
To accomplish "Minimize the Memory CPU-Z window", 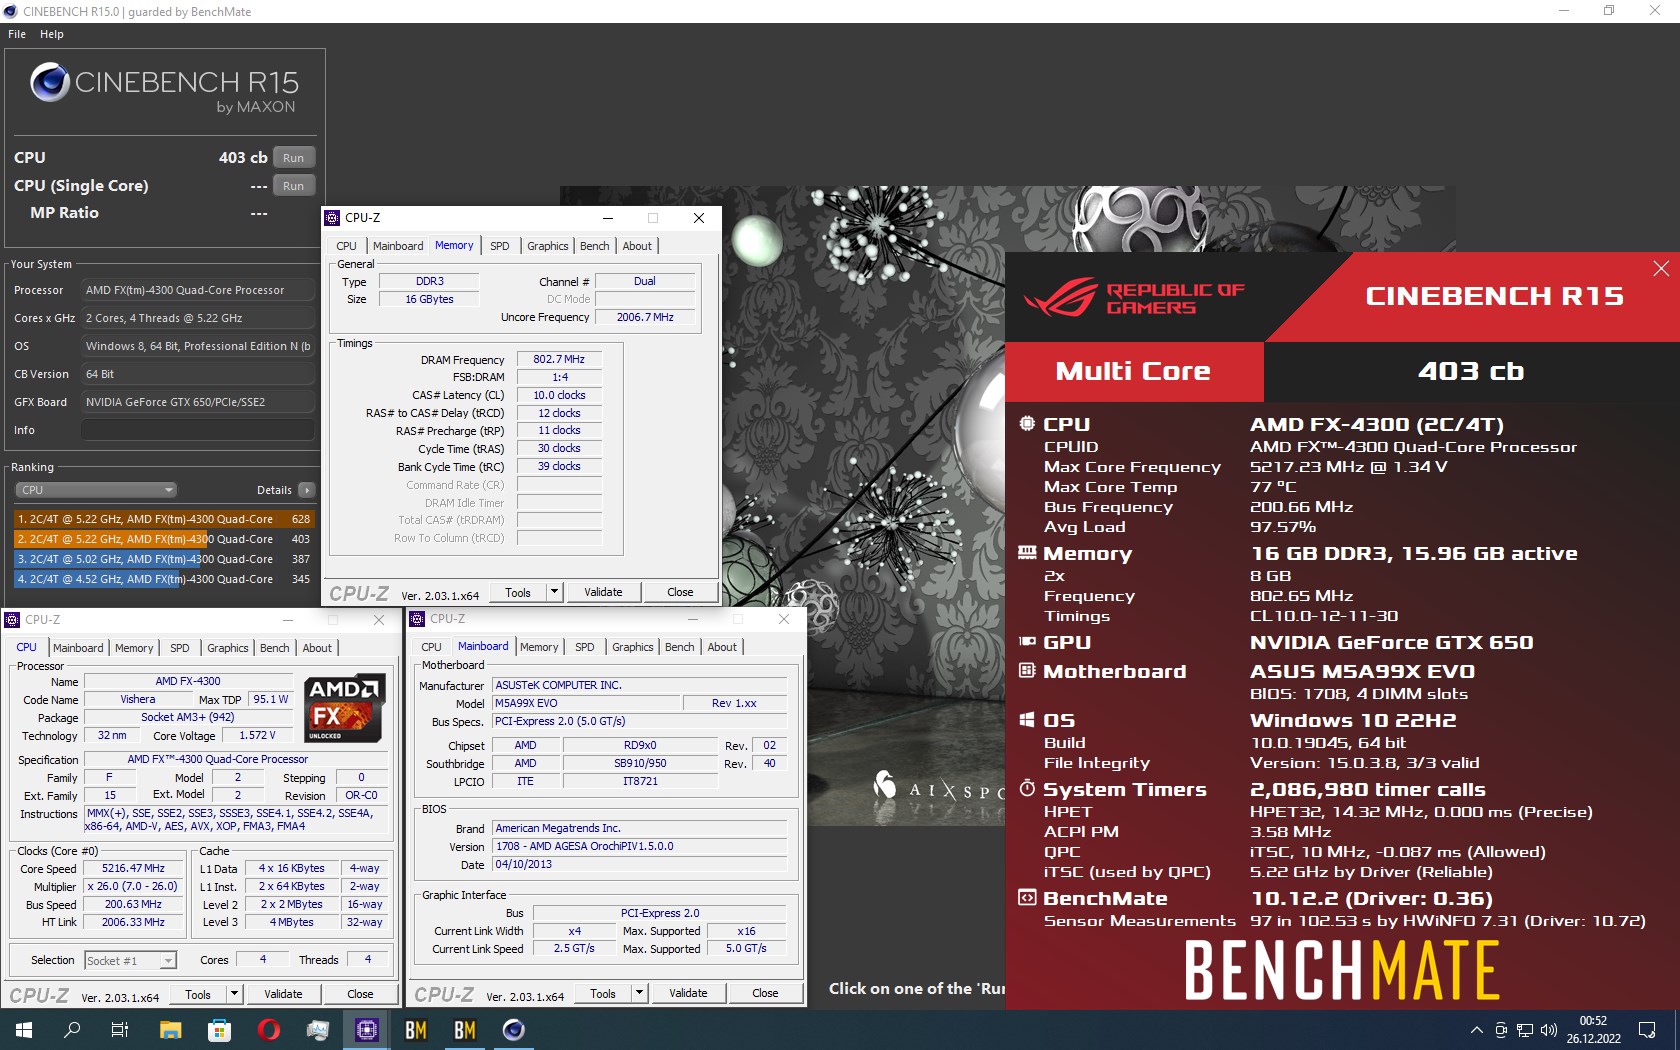I will [x=607, y=218].
